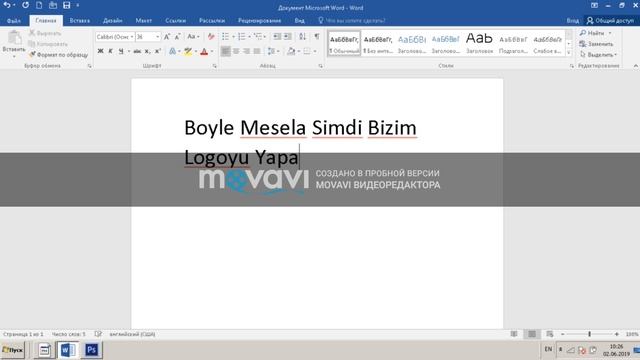Image resolution: width=640 pixels, height=360 pixels.
Task: Align the paragraph to the right
Action: coord(246,51)
